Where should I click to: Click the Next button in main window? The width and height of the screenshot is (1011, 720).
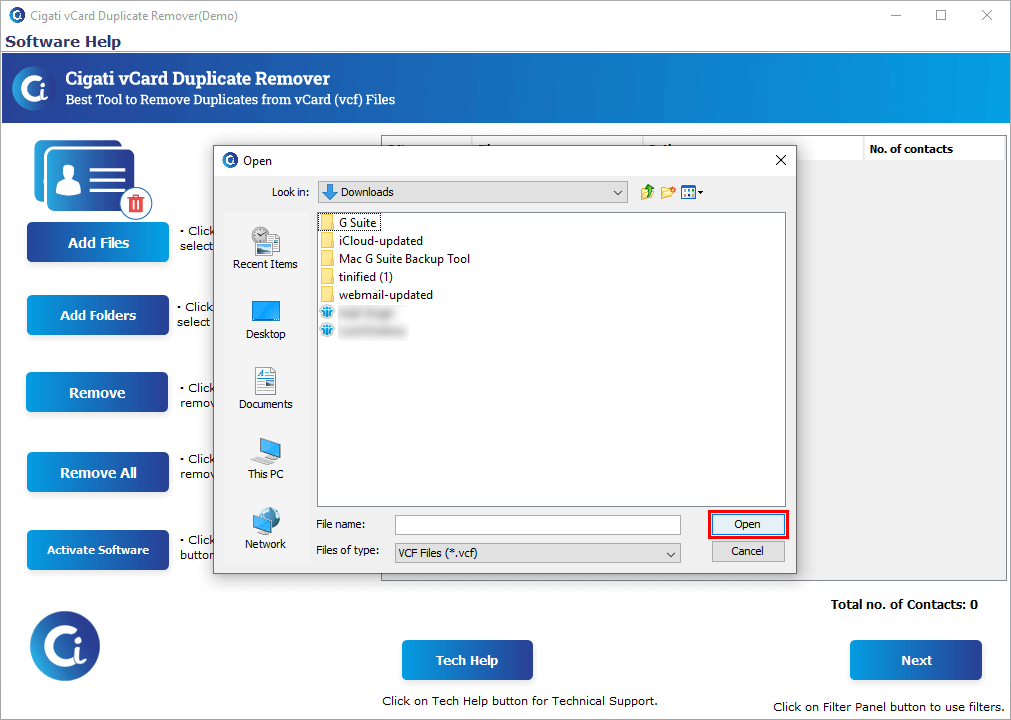click(916, 660)
